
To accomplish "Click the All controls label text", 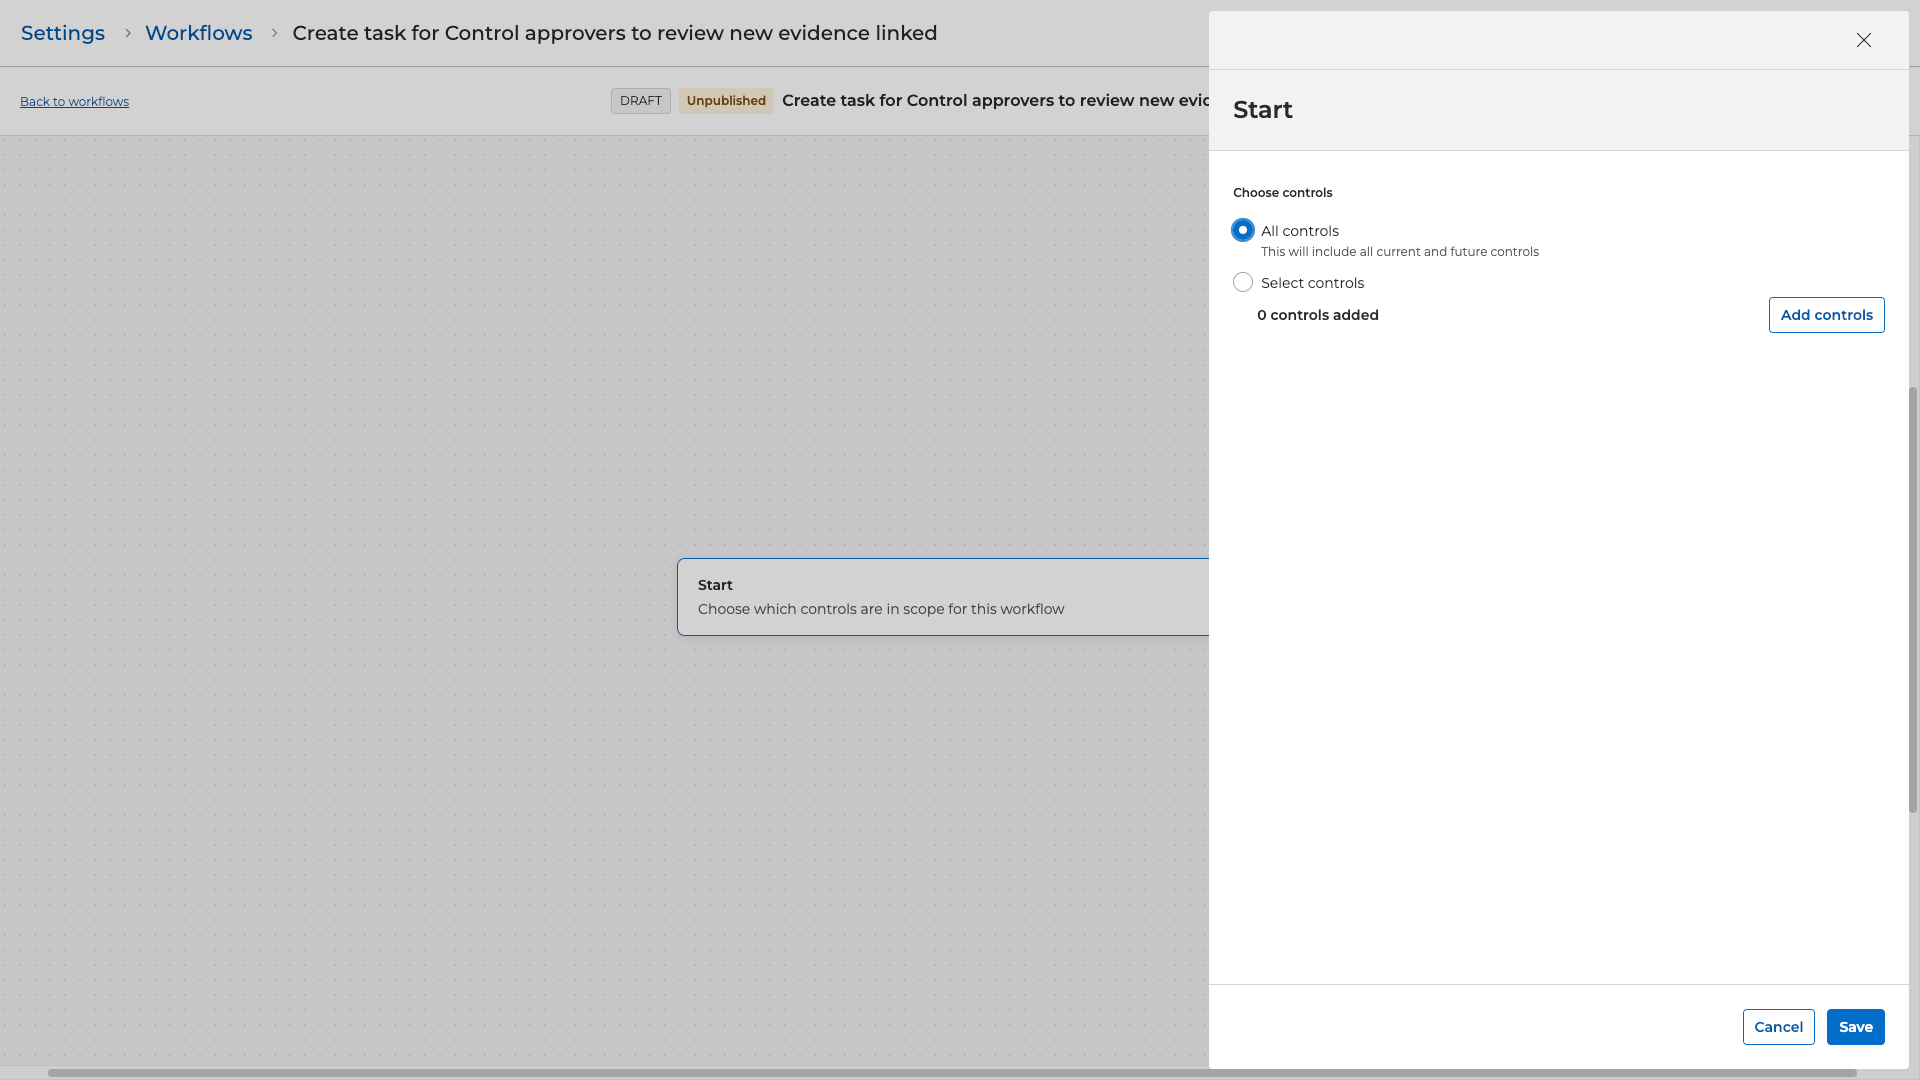I will [1299, 231].
